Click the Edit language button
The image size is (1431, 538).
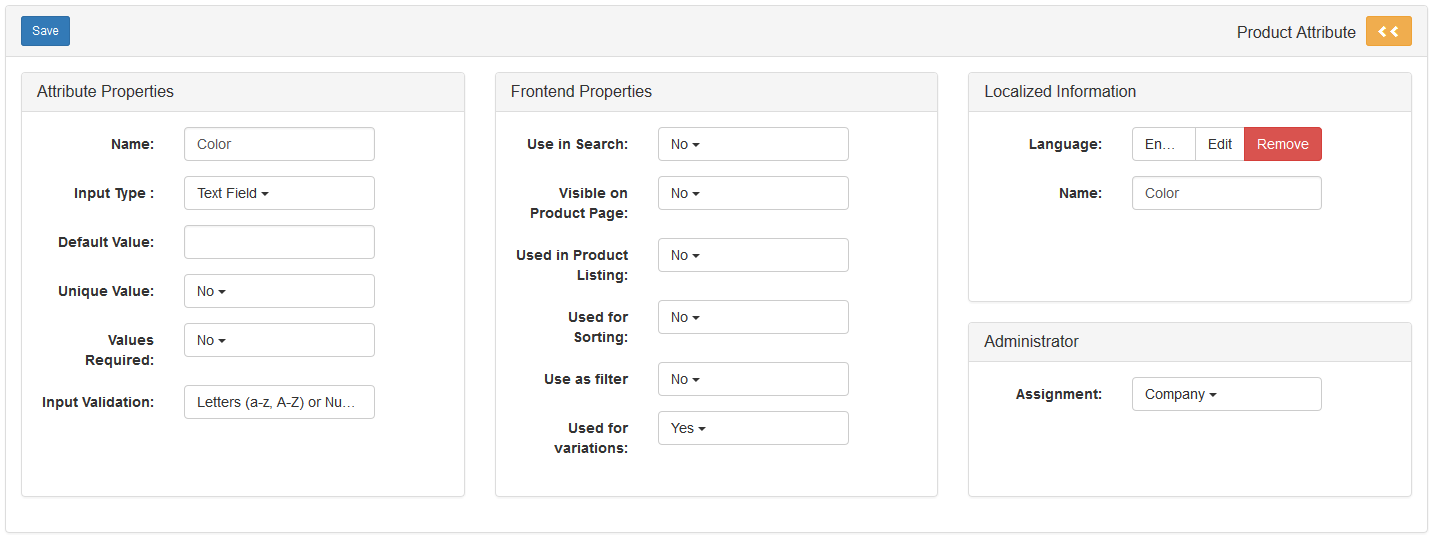tap(1219, 144)
